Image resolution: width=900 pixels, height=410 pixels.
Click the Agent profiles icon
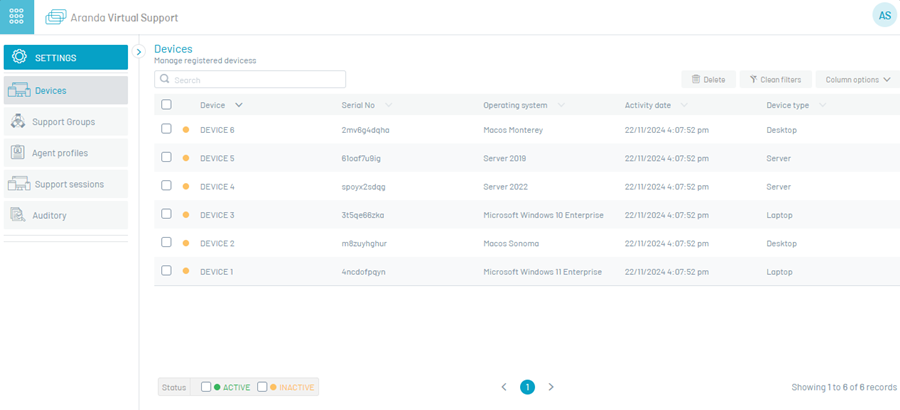click(18, 153)
